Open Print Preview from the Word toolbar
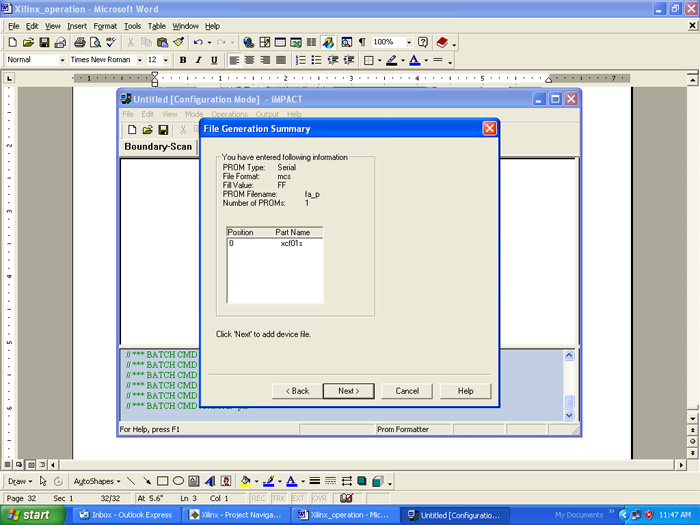This screenshot has height=525, width=700. (95, 42)
